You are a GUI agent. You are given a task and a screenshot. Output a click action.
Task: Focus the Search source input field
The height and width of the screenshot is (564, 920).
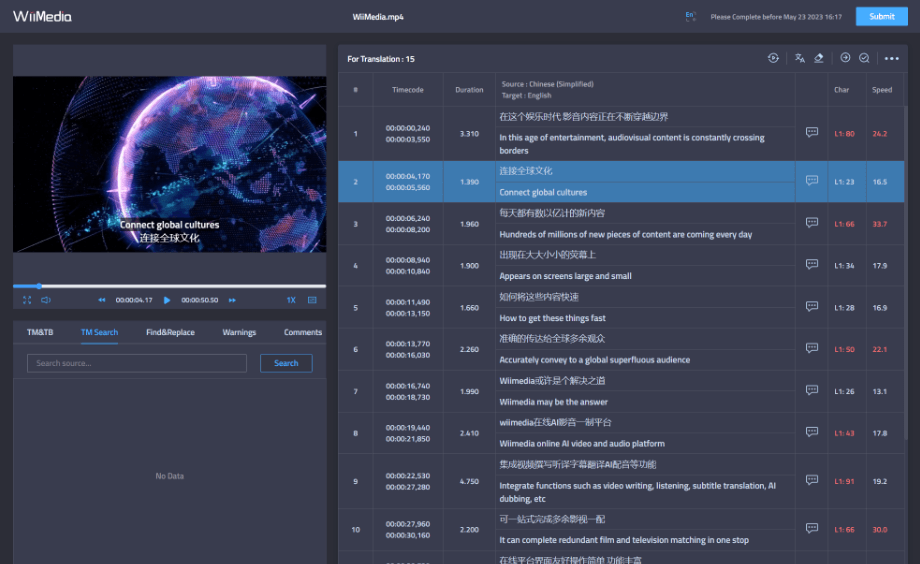pyautogui.click(x=137, y=363)
